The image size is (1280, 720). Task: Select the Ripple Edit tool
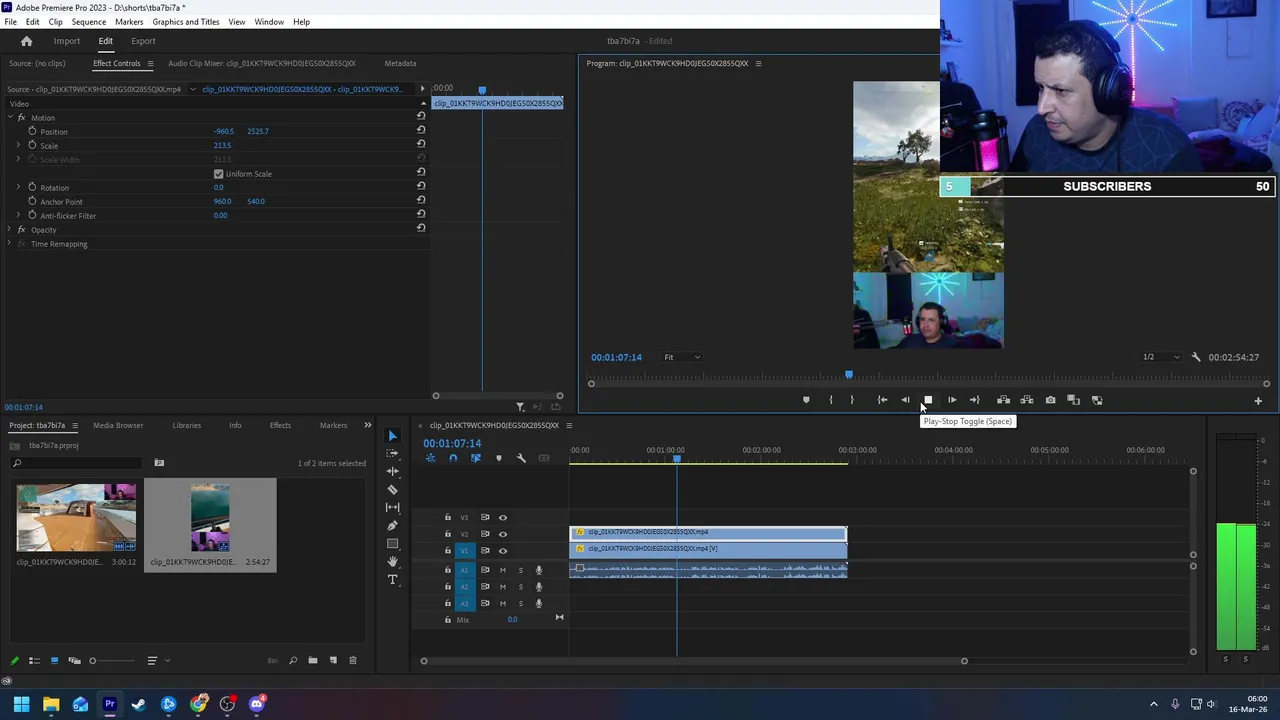(392, 471)
